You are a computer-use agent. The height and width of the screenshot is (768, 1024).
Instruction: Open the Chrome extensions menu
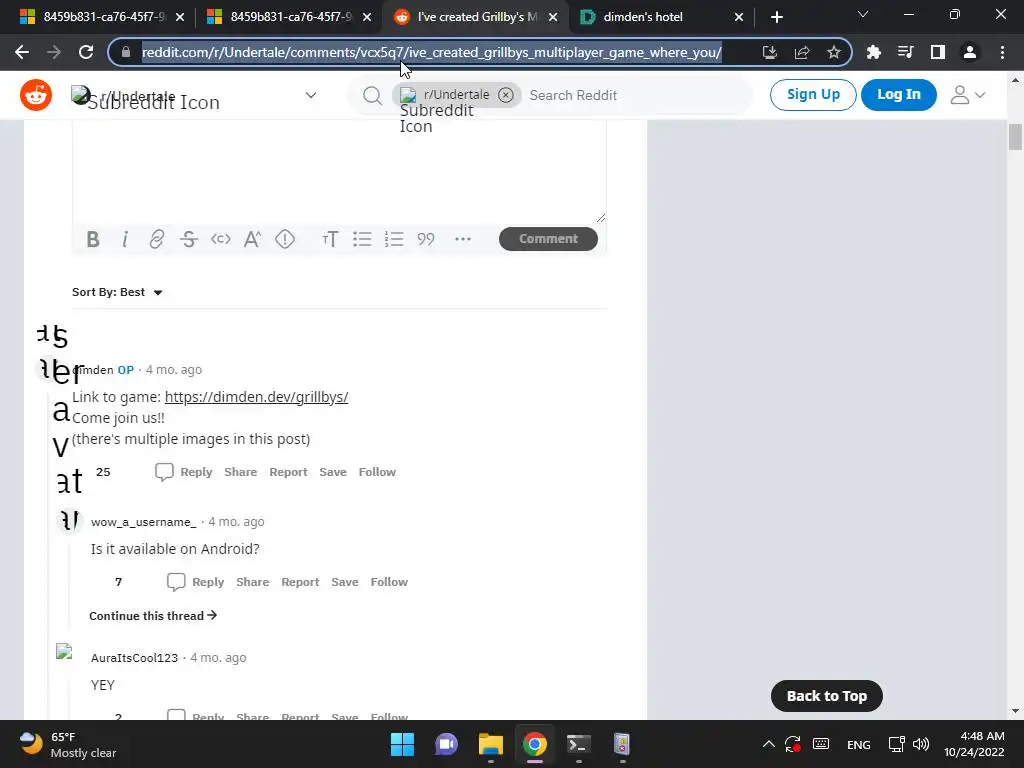pos(873,52)
